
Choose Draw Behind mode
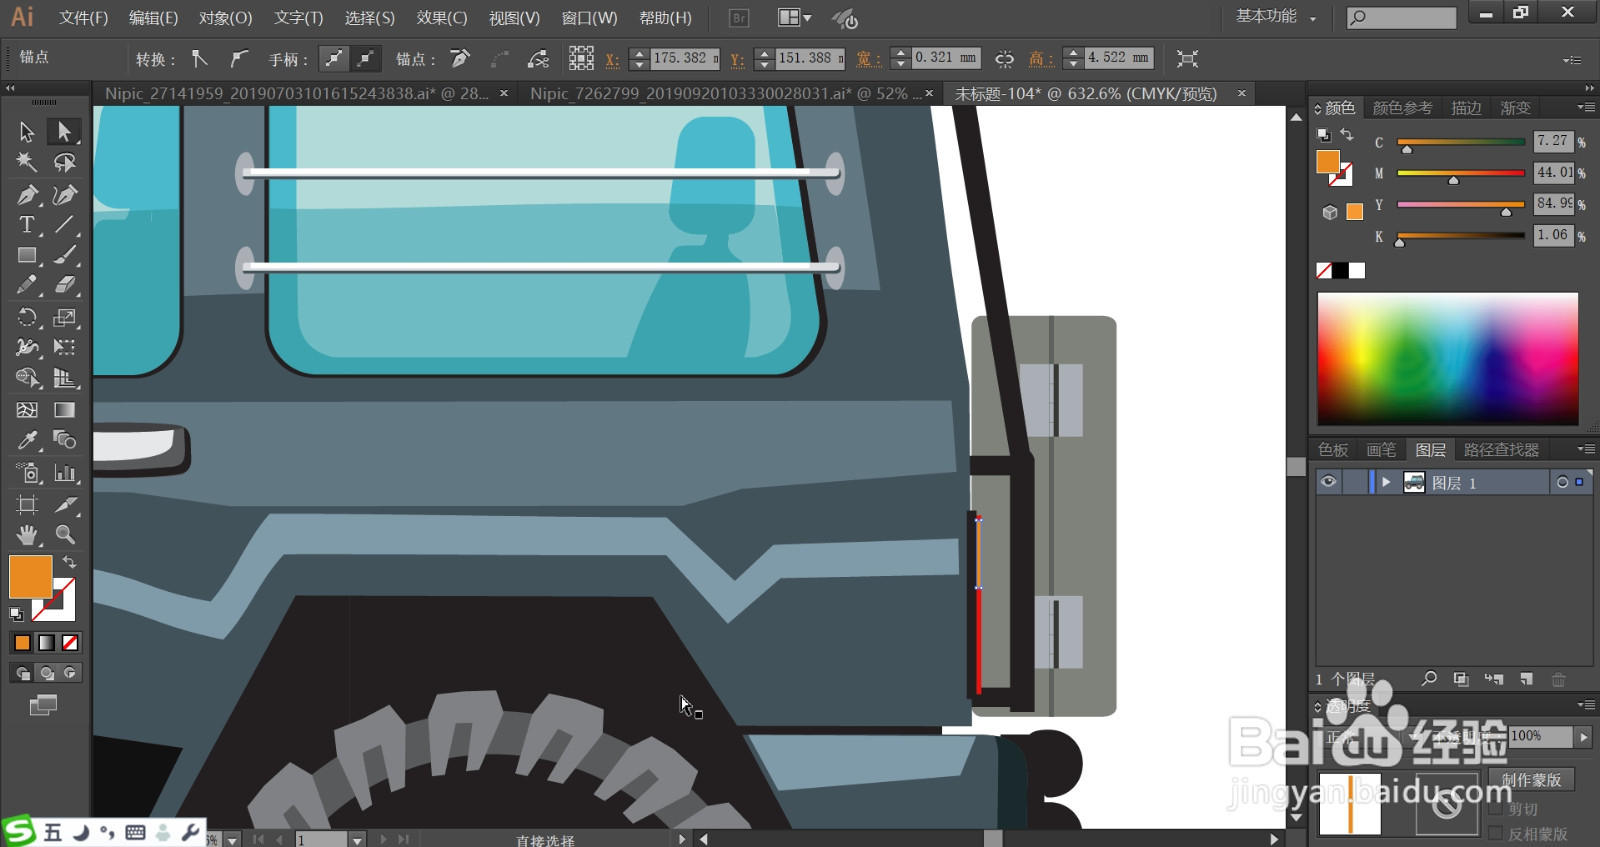[46, 673]
